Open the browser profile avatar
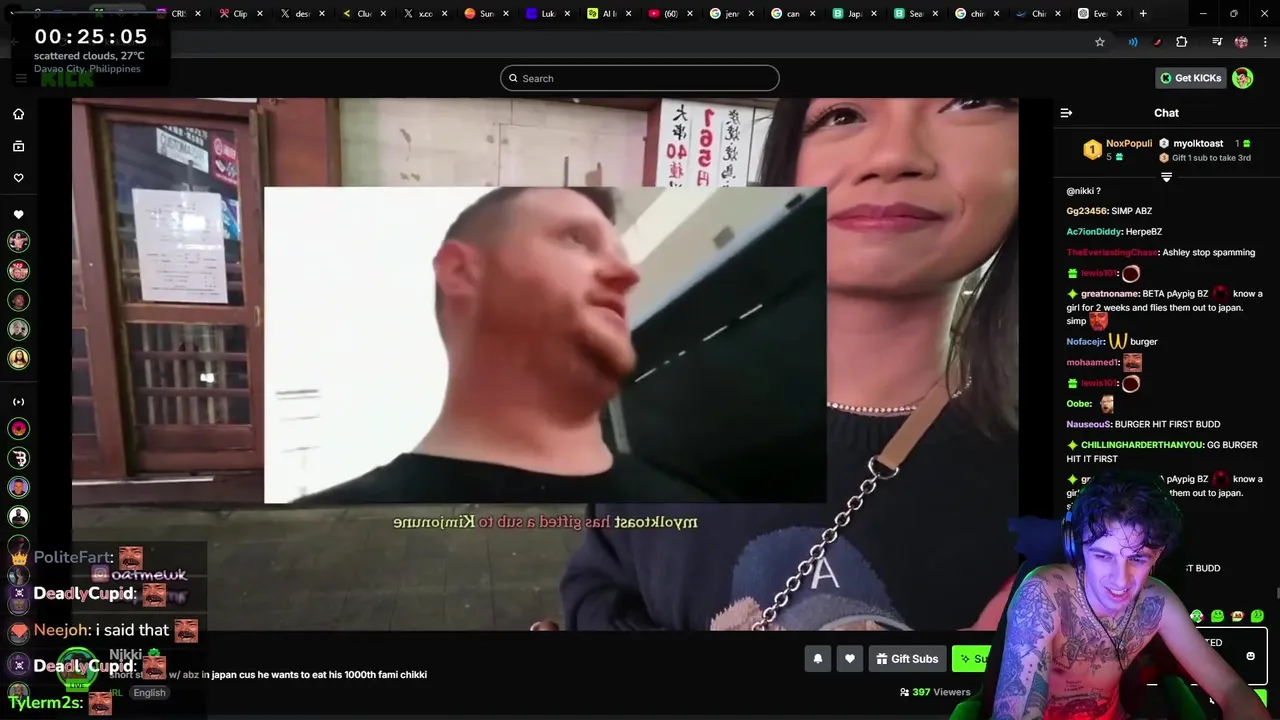Screen dimensions: 1280x720 [1241, 42]
